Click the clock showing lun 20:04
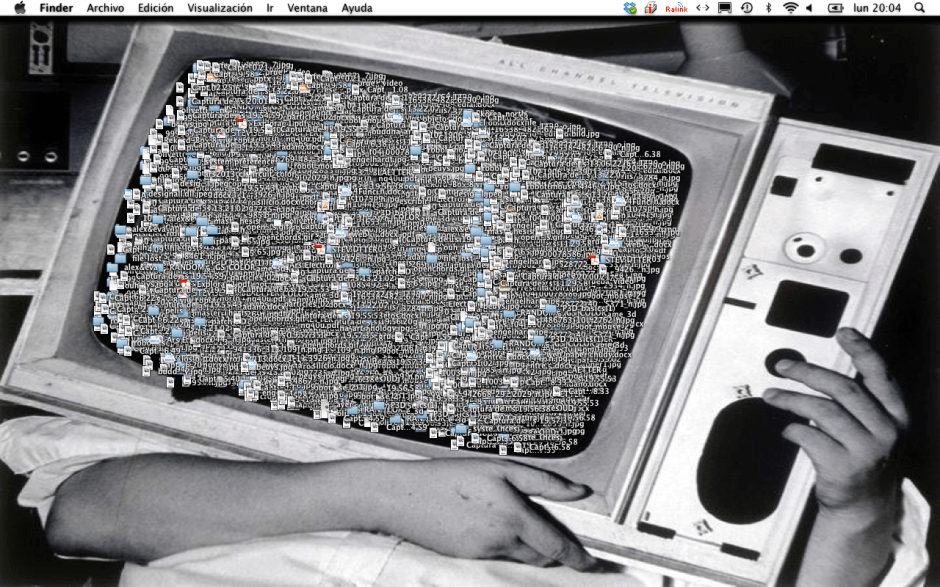The width and height of the screenshot is (940, 587). pyautogui.click(x=877, y=8)
